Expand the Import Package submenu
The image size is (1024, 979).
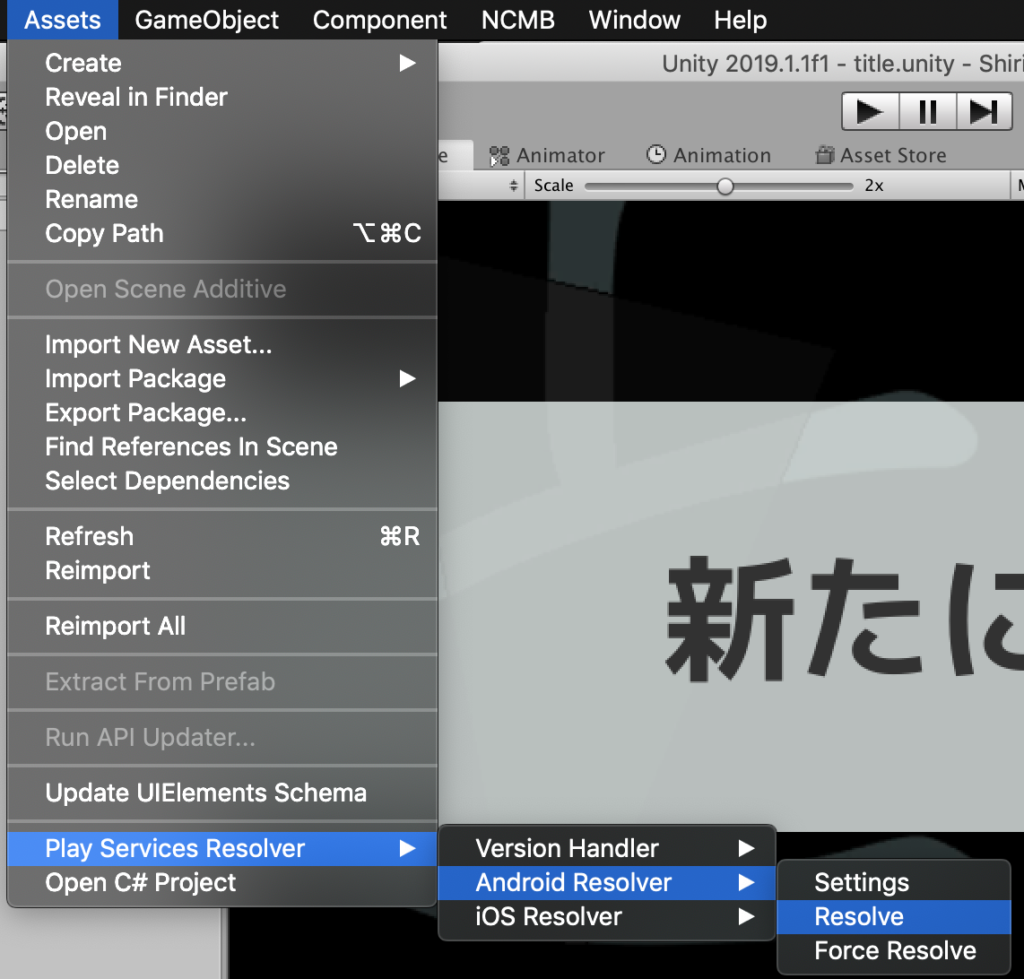click(135, 379)
